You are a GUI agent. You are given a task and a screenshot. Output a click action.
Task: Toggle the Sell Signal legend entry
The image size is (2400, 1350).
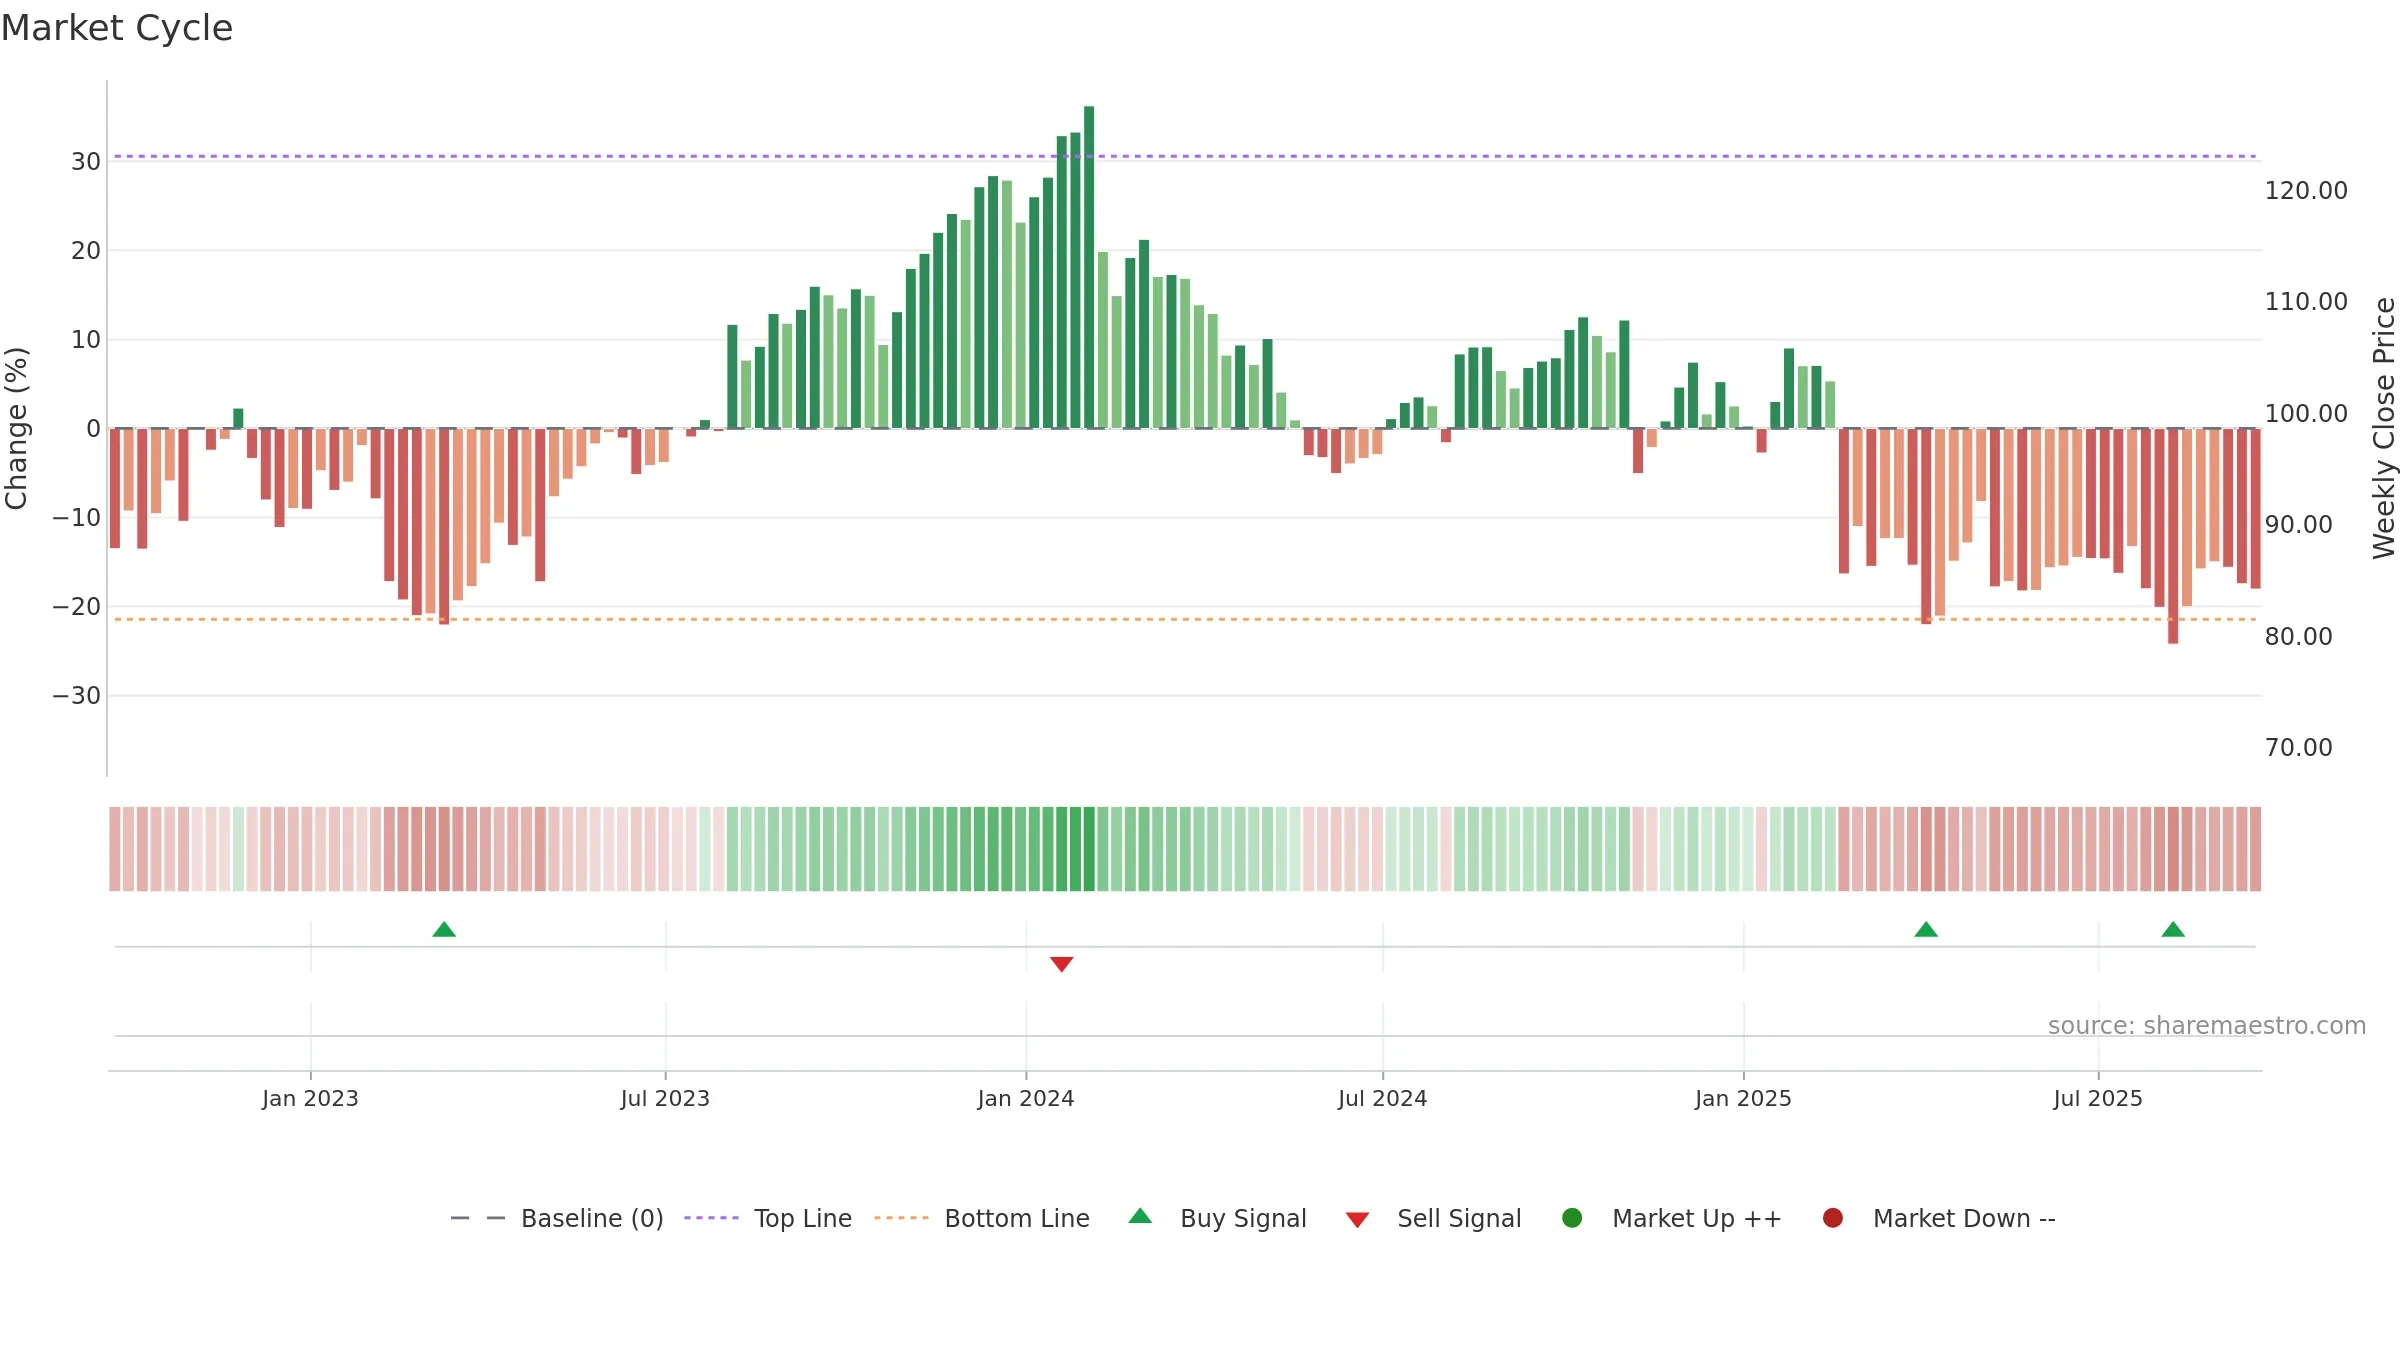1433,1218
